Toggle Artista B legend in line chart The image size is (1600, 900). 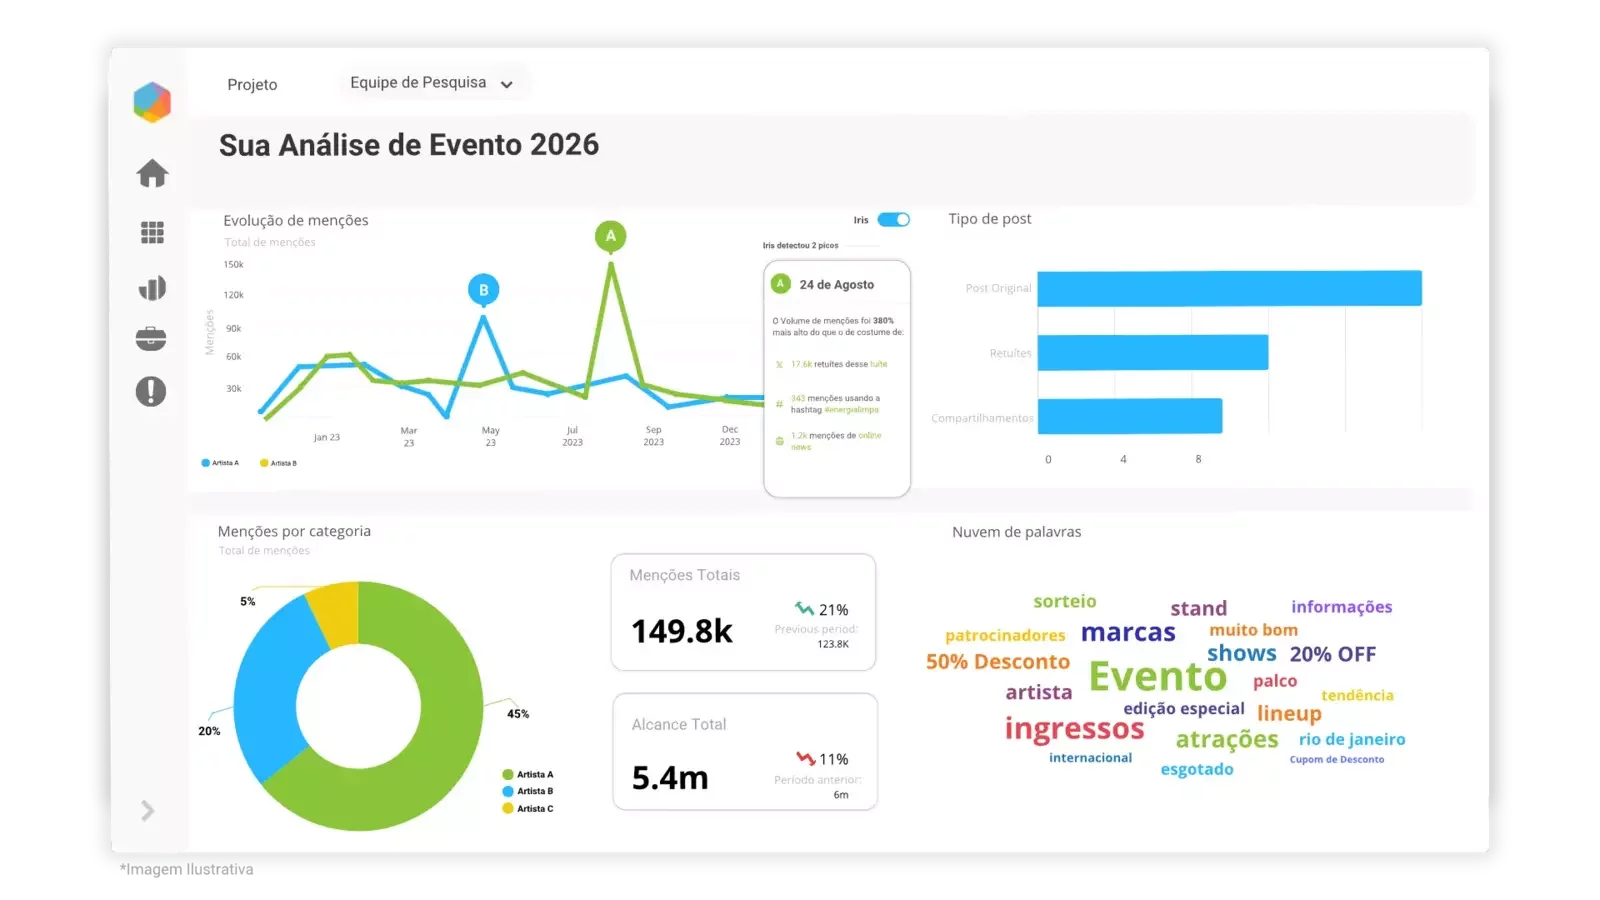pyautogui.click(x=278, y=463)
